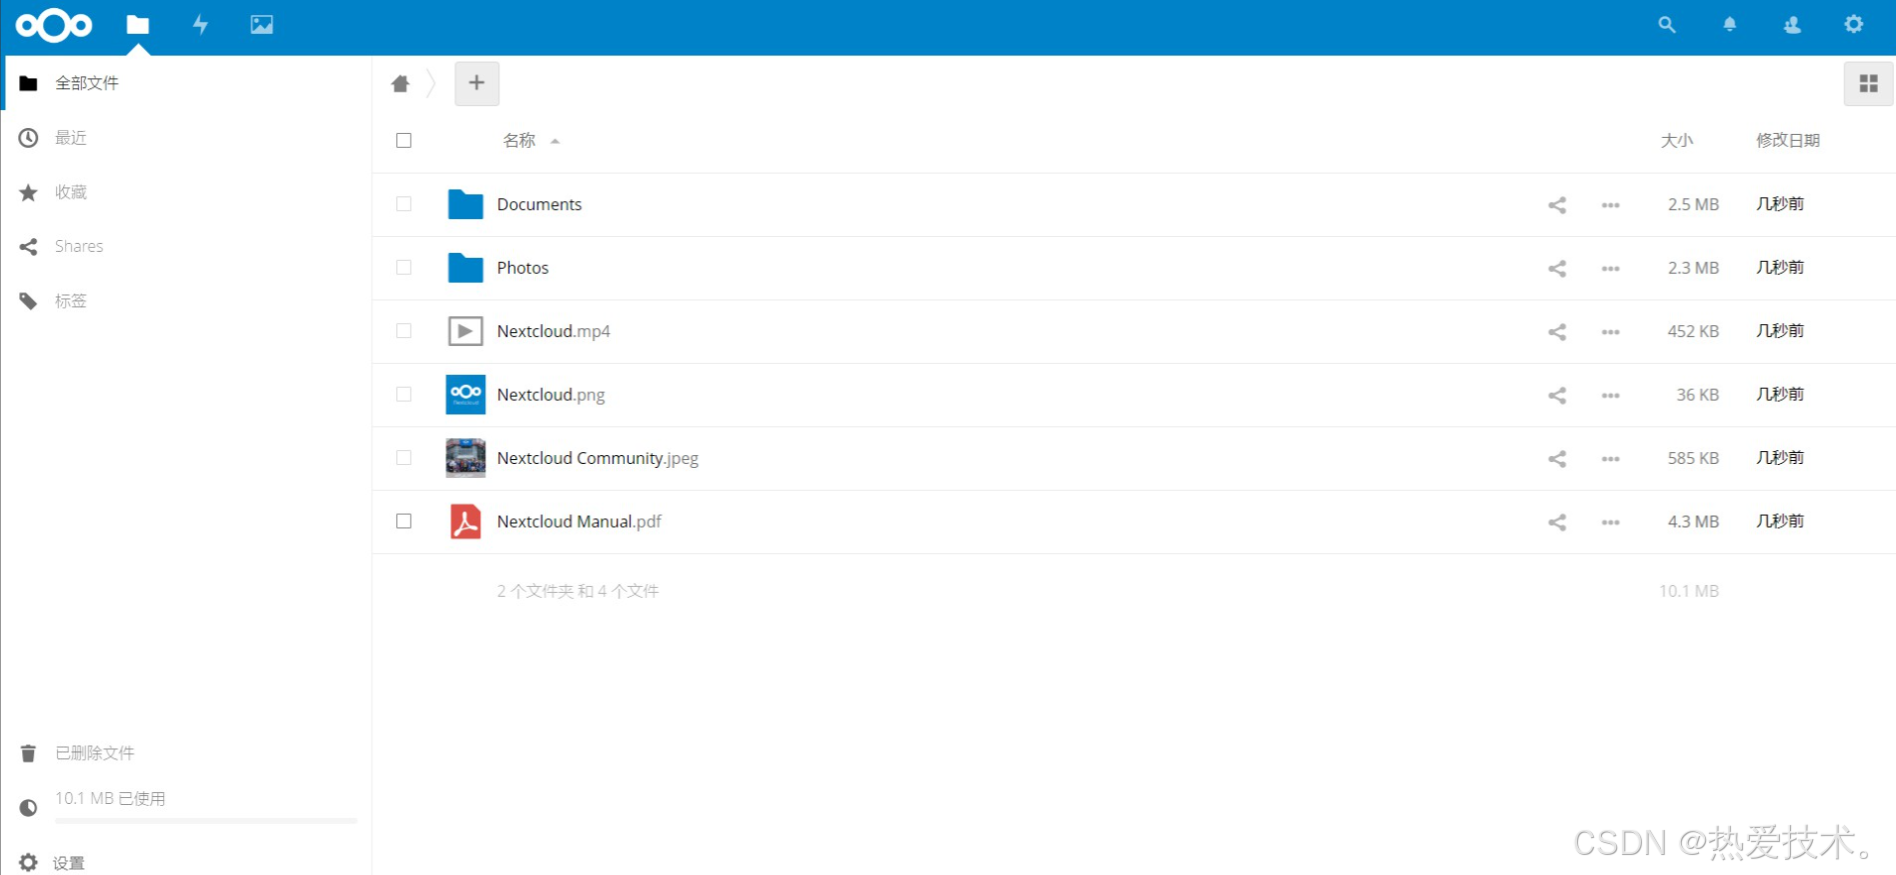The height and width of the screenshot is (875, 1896).
Task: Share the Photos folder
Action: coord(1557,268)
